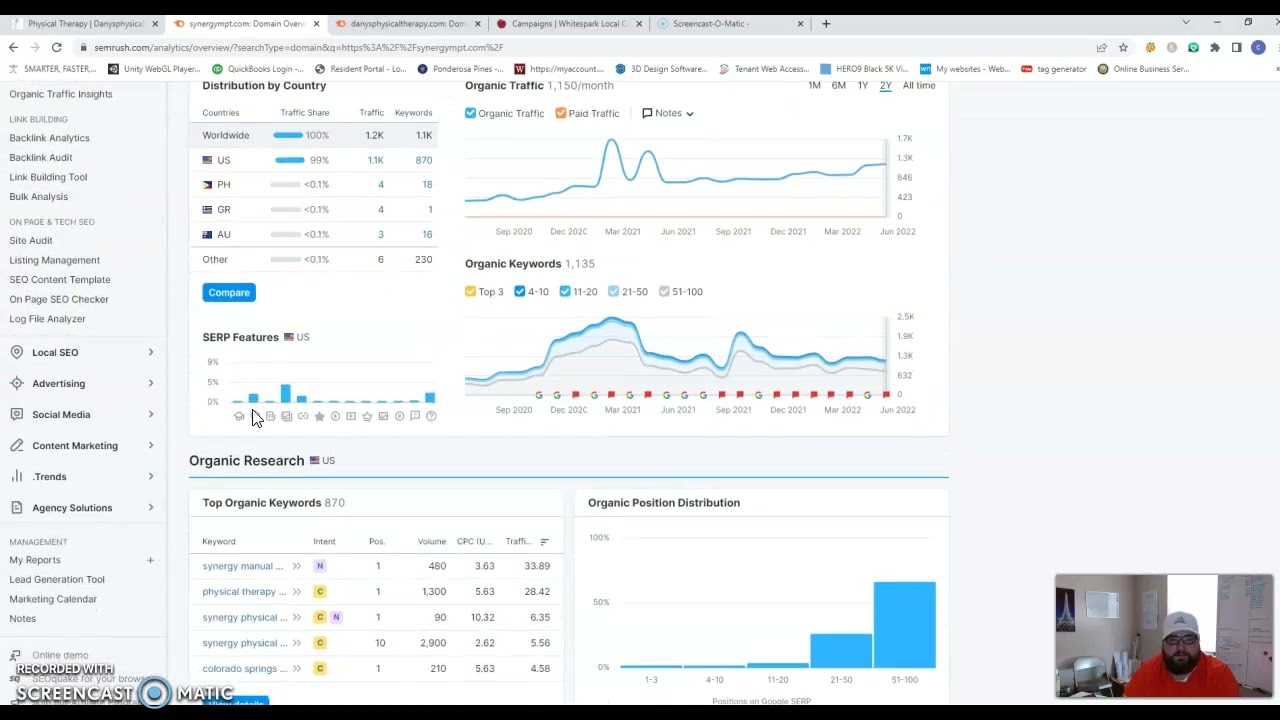
Task: Expand the Advertising sidebar section
Action: pyautogui.click(x=150, y=383)
